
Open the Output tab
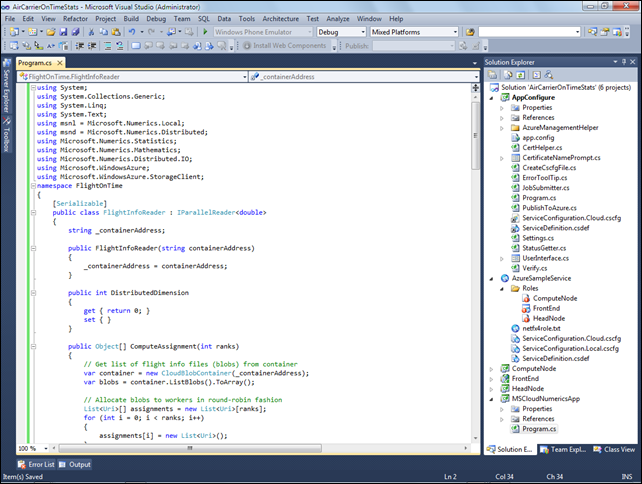coord(75,464)
